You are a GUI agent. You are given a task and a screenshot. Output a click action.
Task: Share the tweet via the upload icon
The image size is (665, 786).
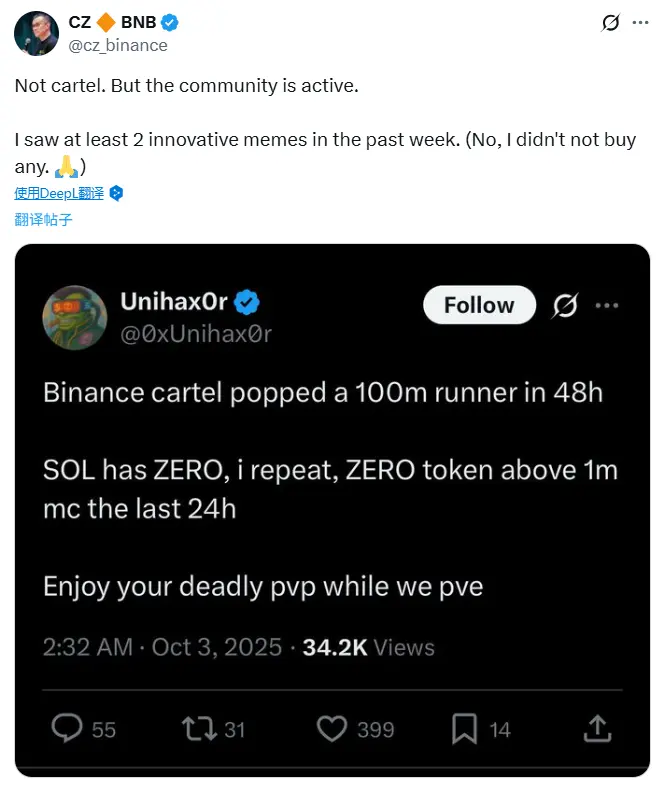pos(597,728)
